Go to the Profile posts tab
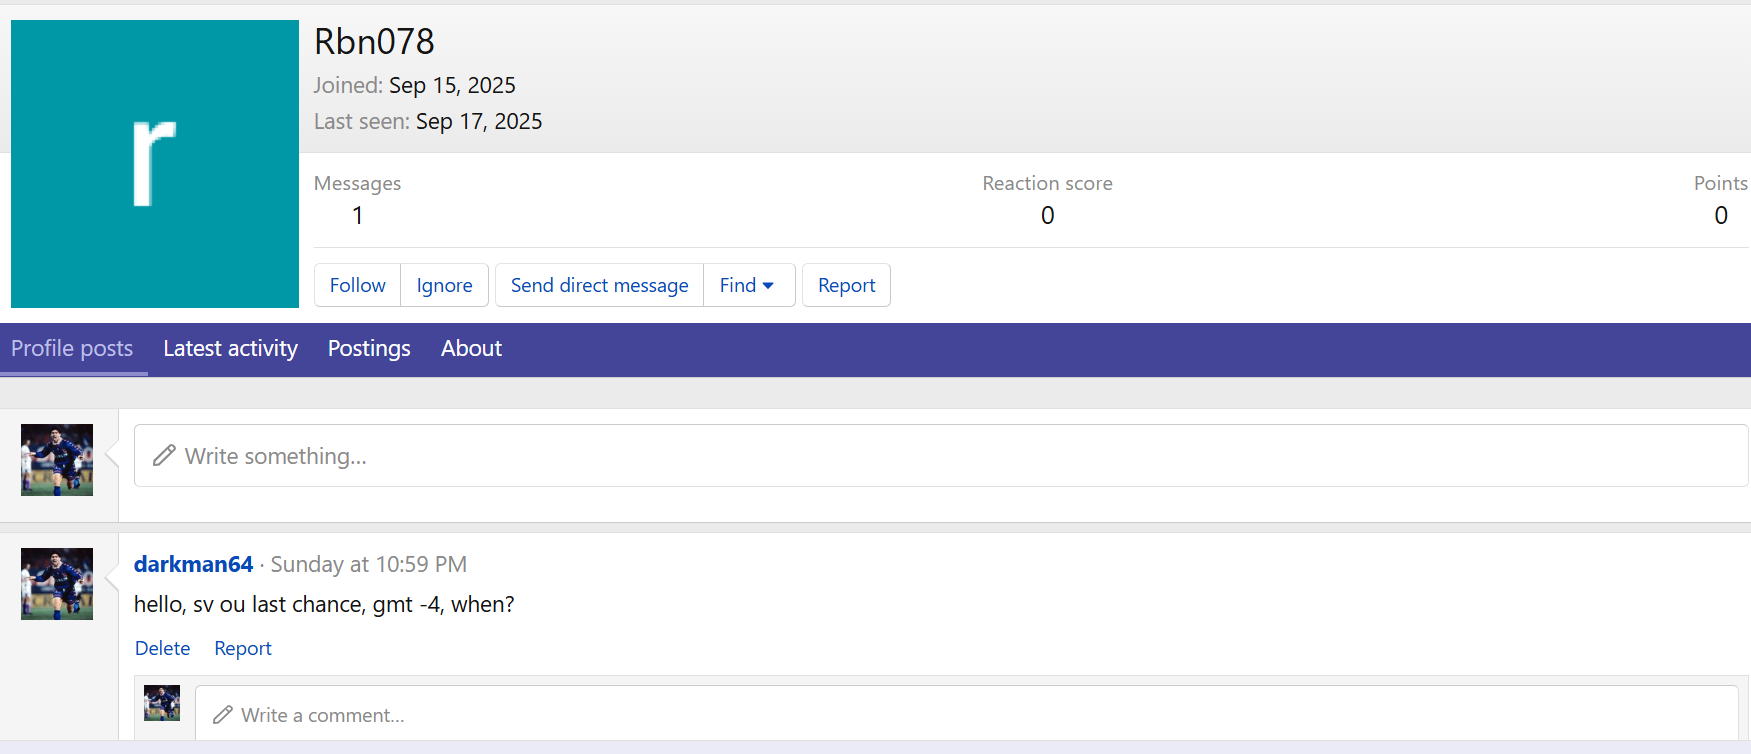 click(72, 349)
